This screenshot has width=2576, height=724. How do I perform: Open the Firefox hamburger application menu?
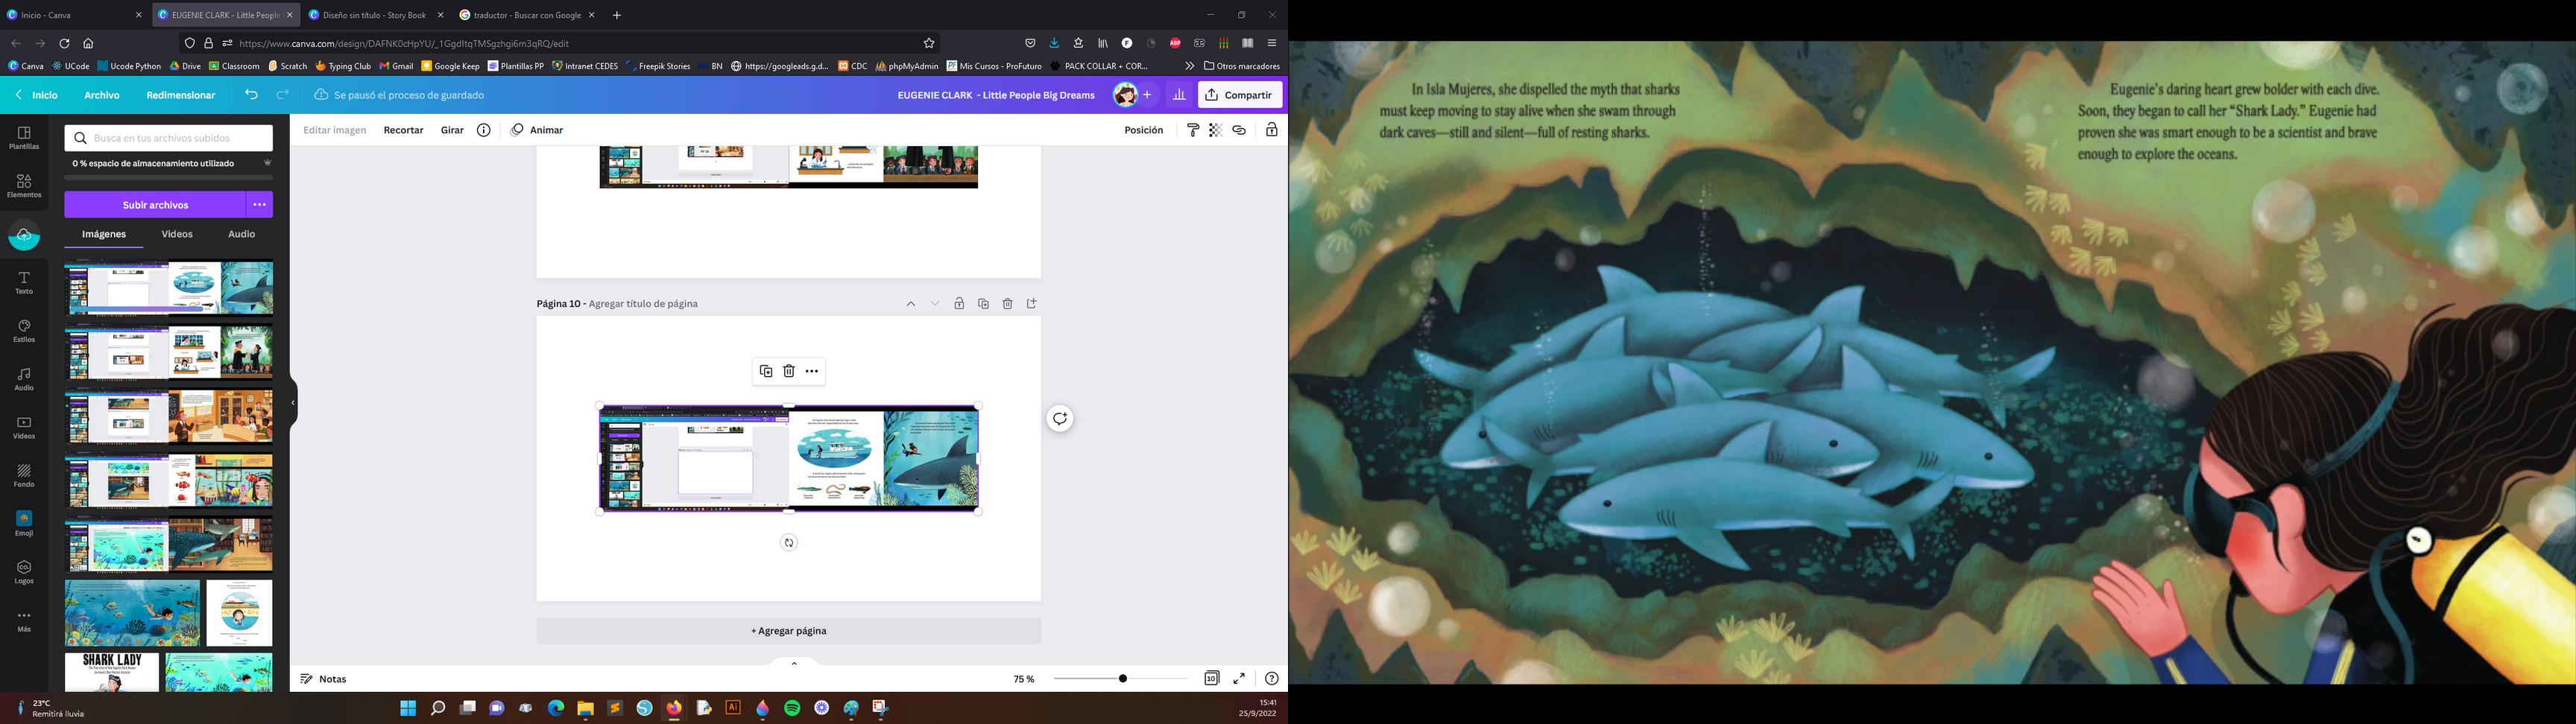(x=1271, y=43)
